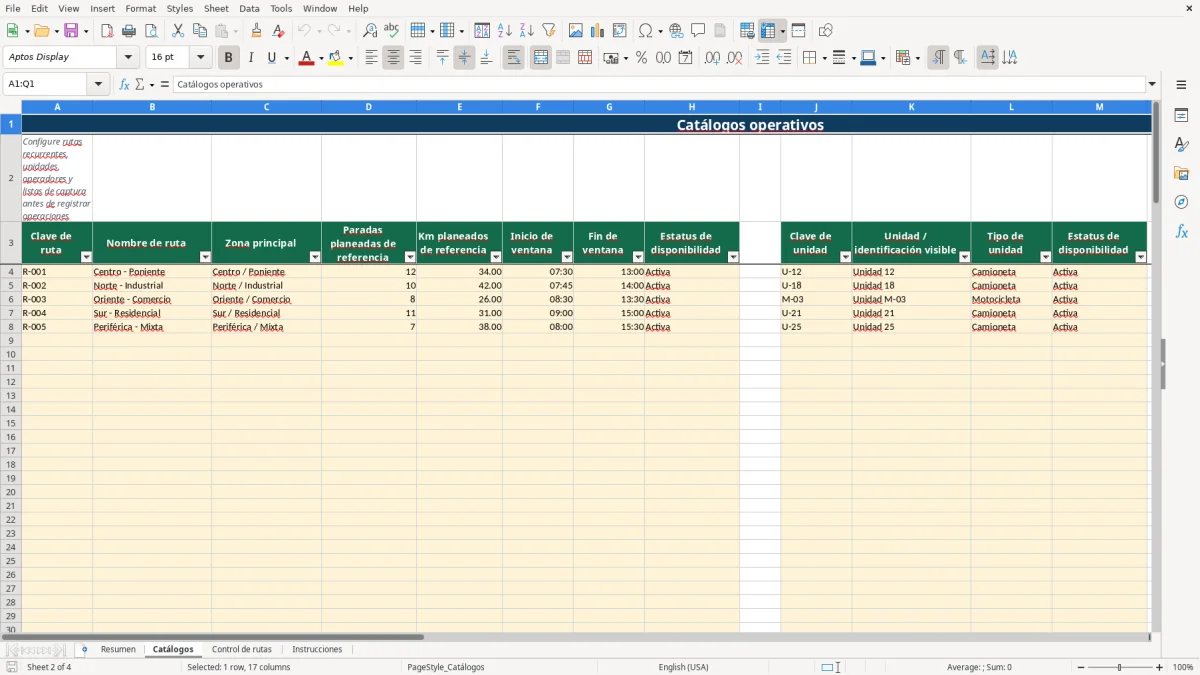This screenshot has height=675, width=1200.
Task: Insert Hyperlink icon
Action: [676, 31]
